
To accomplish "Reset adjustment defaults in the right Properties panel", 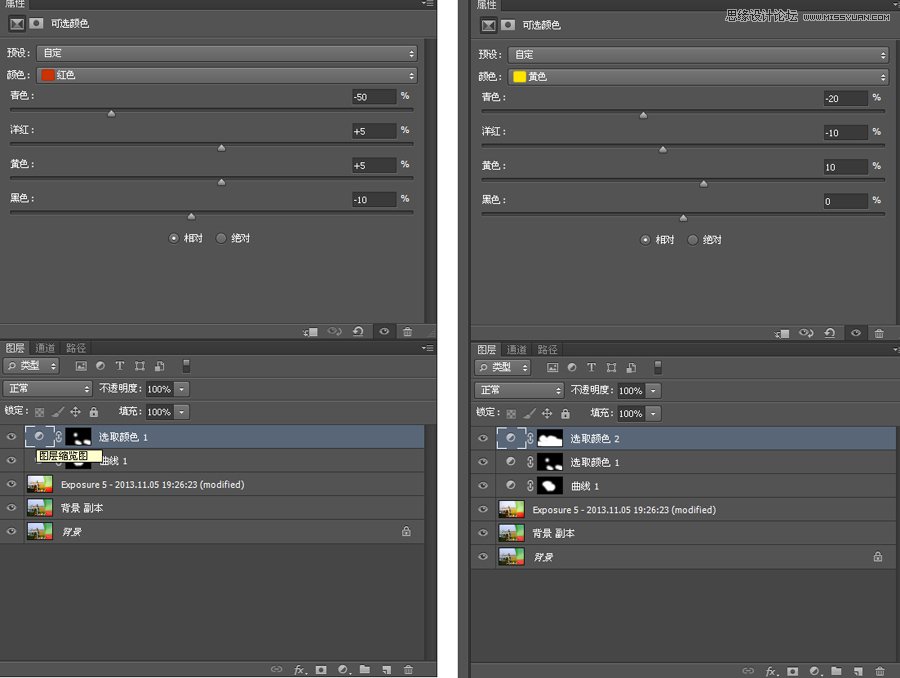I will pyautogui.click(x=830, y=333).
